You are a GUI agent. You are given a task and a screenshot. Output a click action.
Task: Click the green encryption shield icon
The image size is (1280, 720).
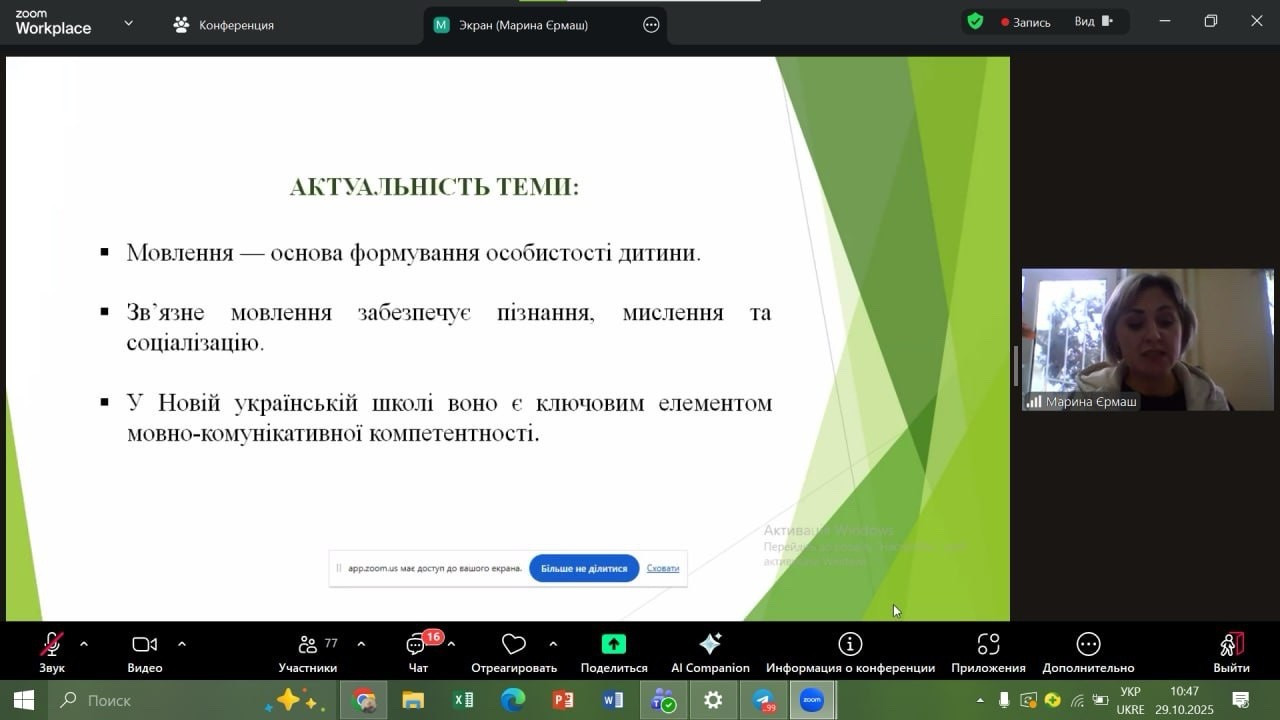click(975, 21)
